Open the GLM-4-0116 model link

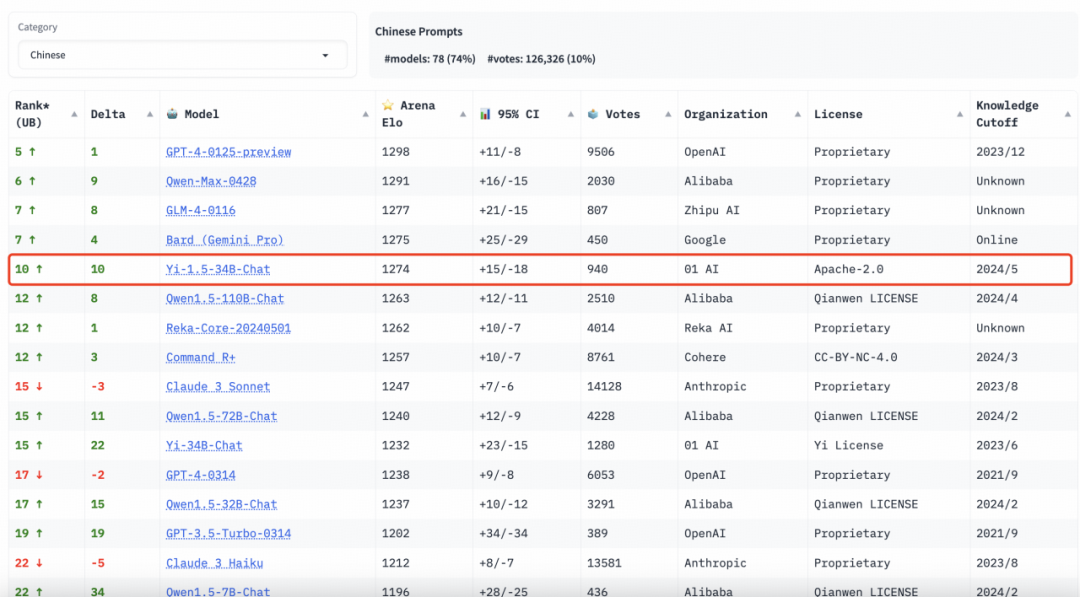[200, 210]
